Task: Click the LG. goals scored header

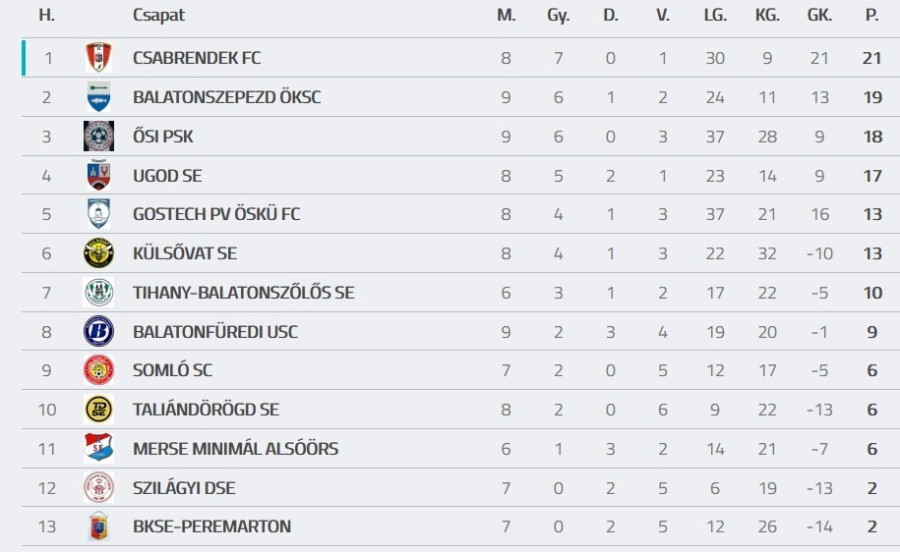Action: pyautogui.click(x=714, y=15)
